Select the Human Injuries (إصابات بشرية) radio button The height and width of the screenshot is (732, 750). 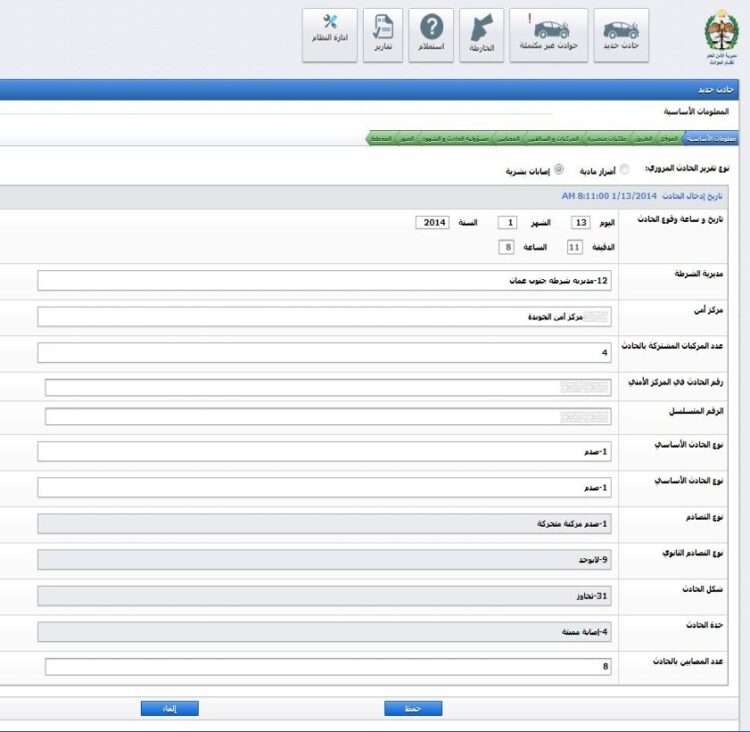coord(559,170)
